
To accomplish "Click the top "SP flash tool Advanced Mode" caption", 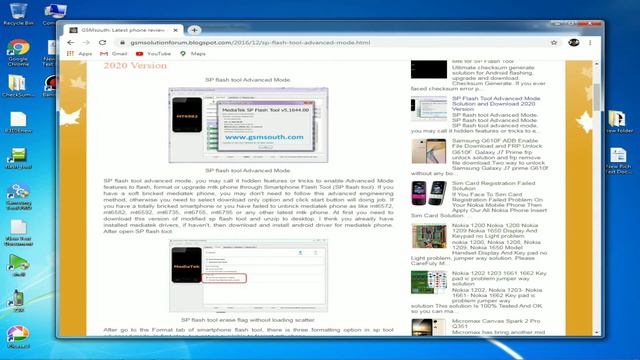I will (248, 80).
